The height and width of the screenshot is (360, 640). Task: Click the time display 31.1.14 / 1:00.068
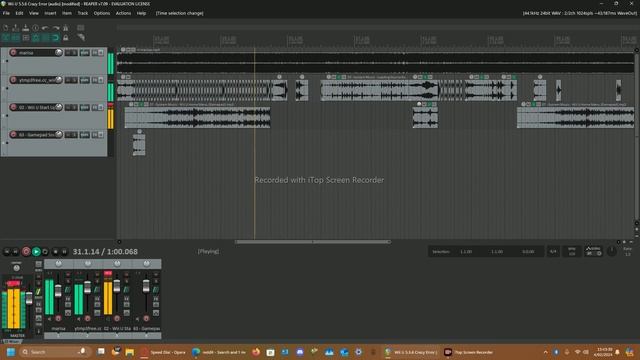click(105, 252)
